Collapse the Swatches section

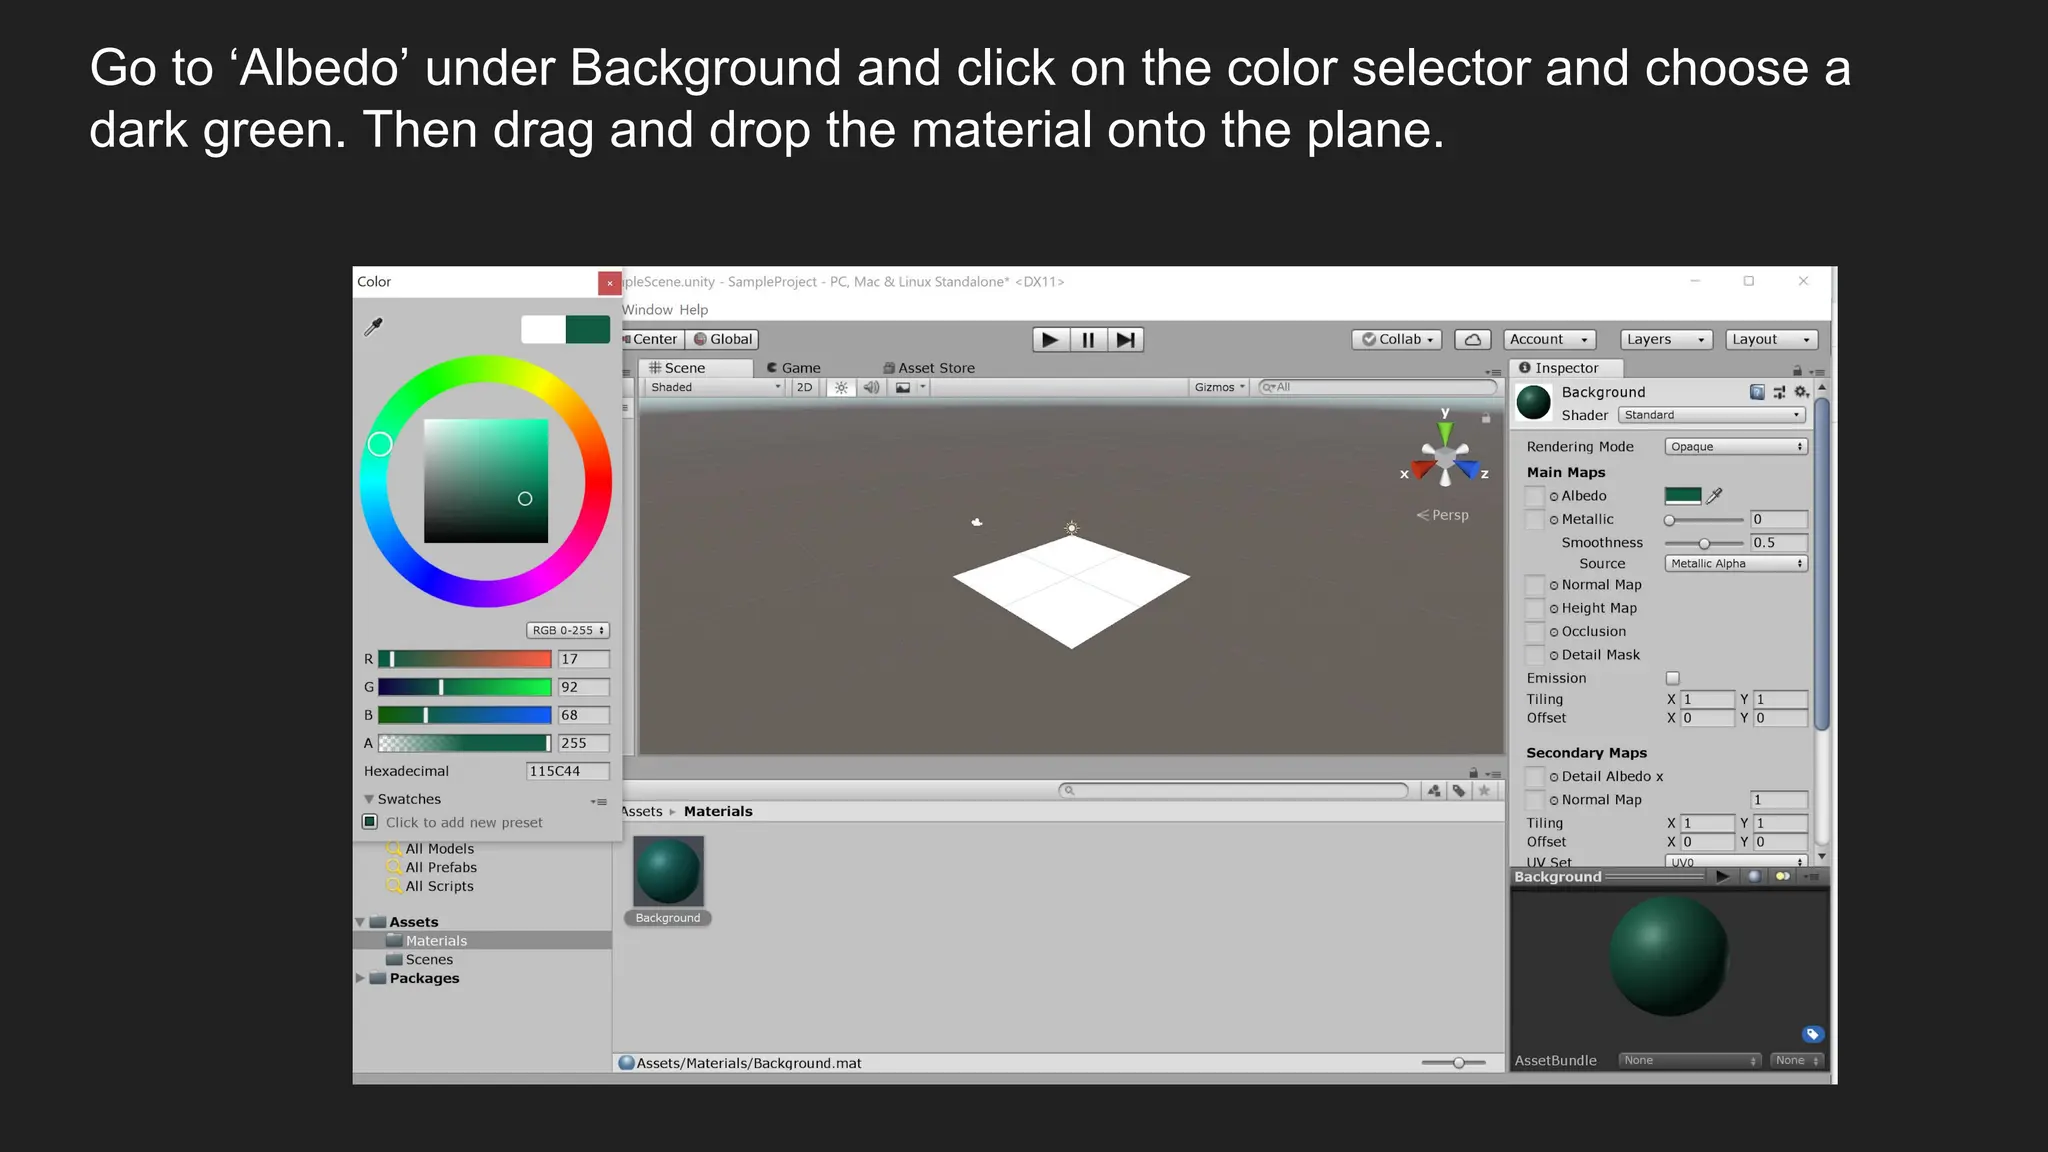tap(369, 800)
